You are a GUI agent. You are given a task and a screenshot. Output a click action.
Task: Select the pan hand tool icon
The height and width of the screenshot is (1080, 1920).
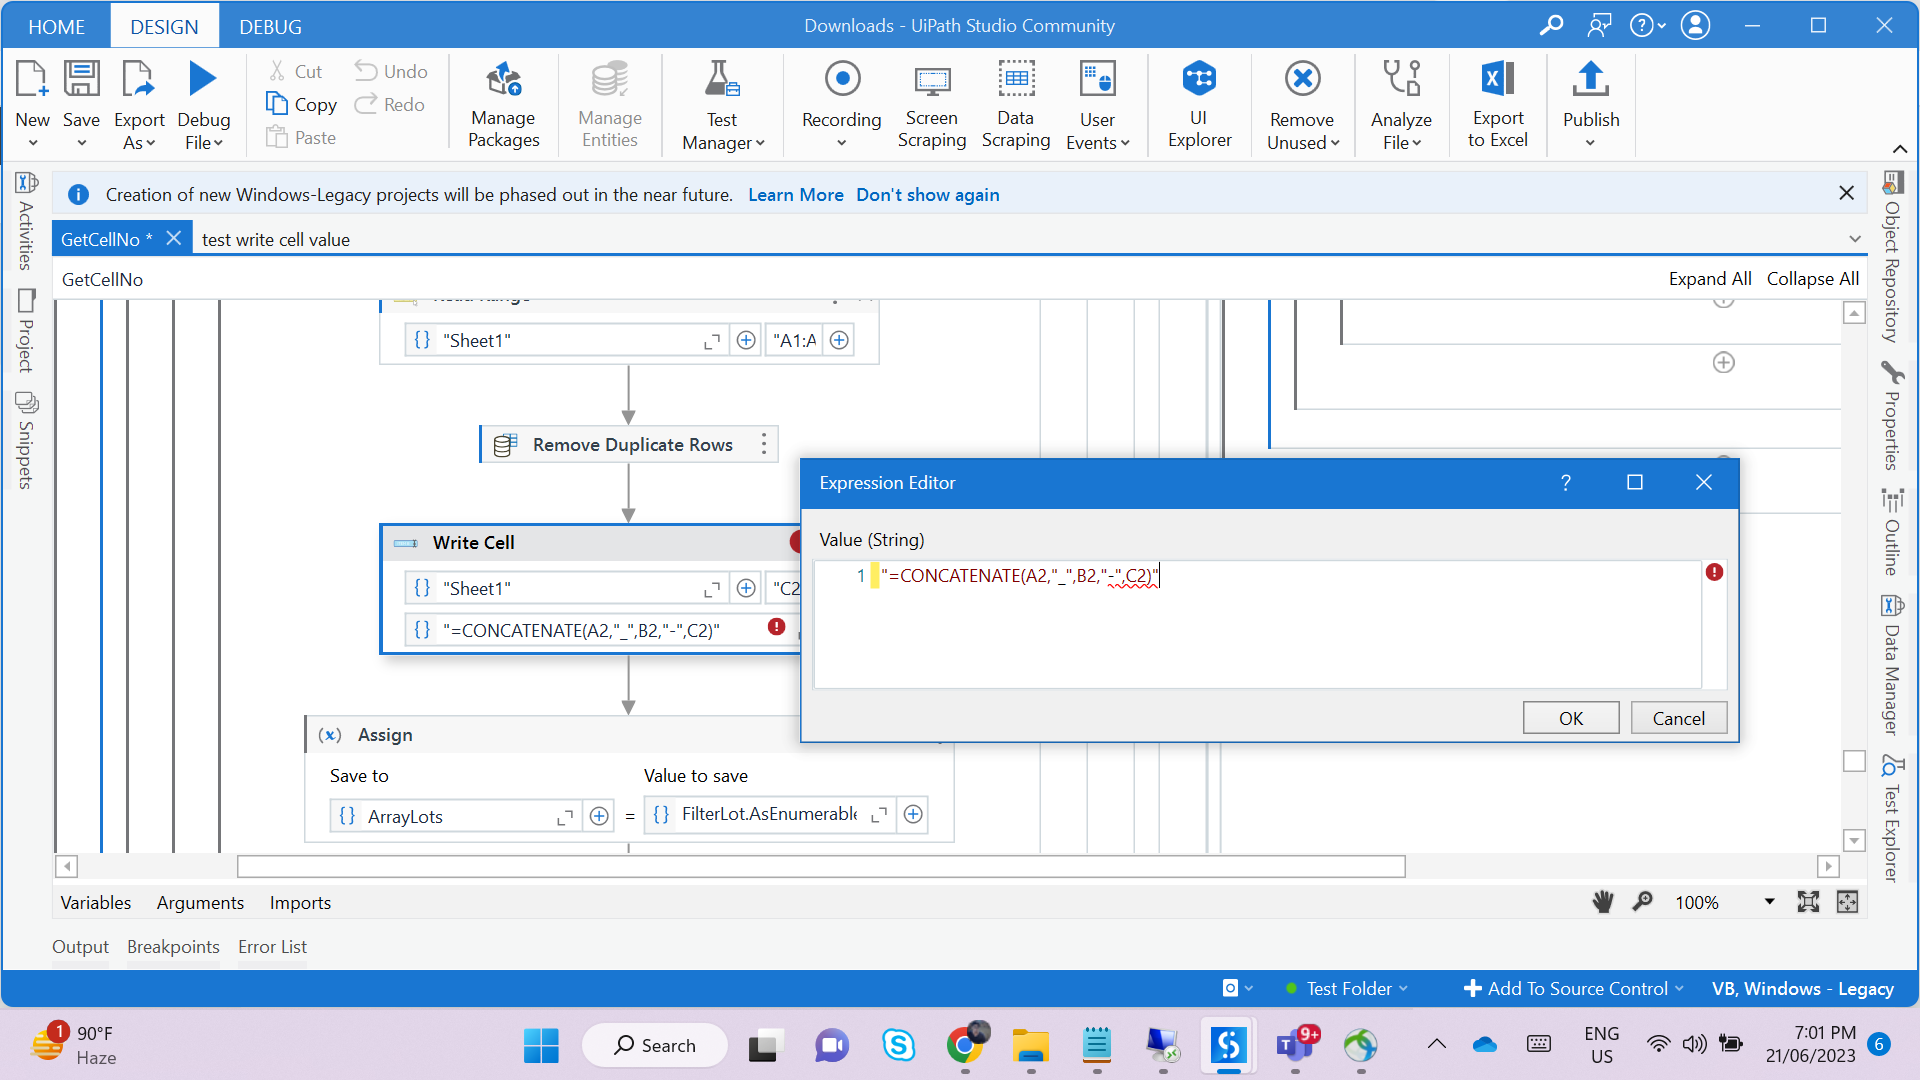tap(1603, 902)
